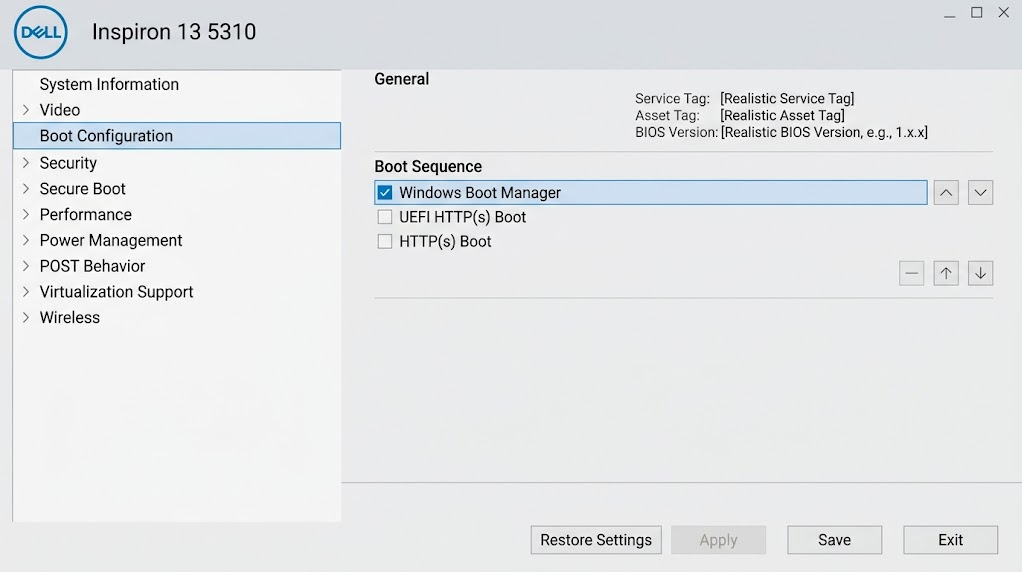Screen dimensions: 1022x572
Task: Click the down arrow below boot list
Action: (980, 274)
